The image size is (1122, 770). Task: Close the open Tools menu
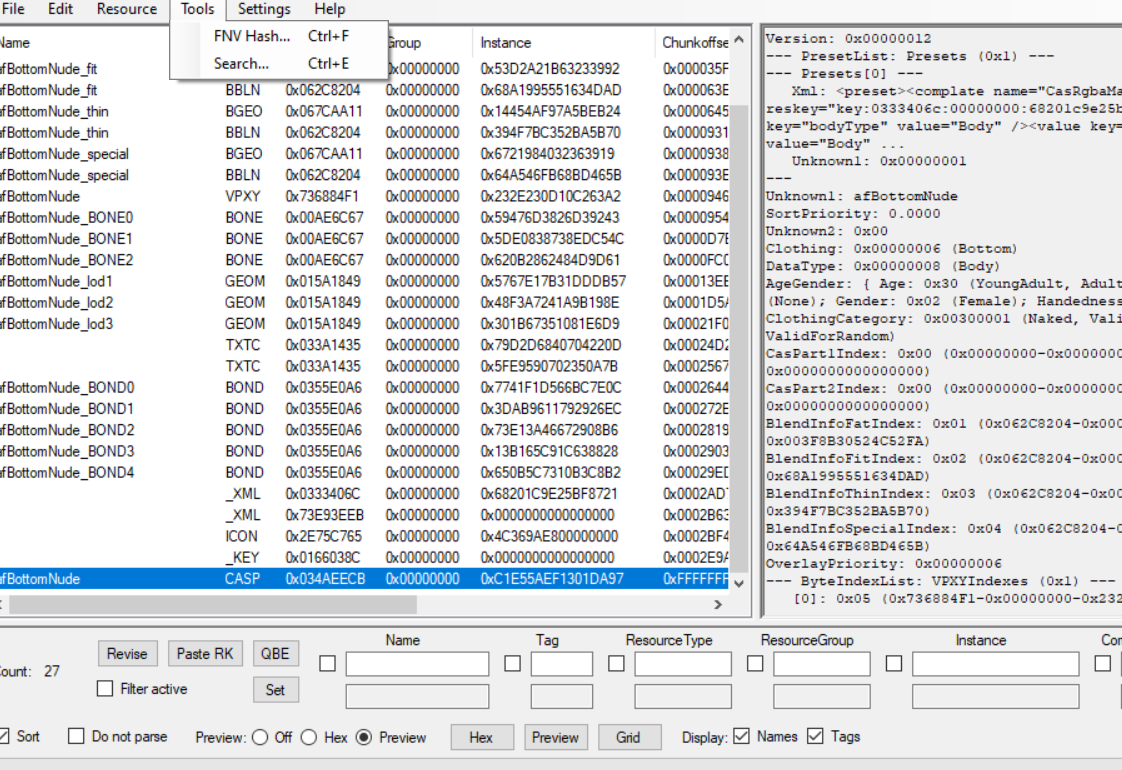click(197, 9)
